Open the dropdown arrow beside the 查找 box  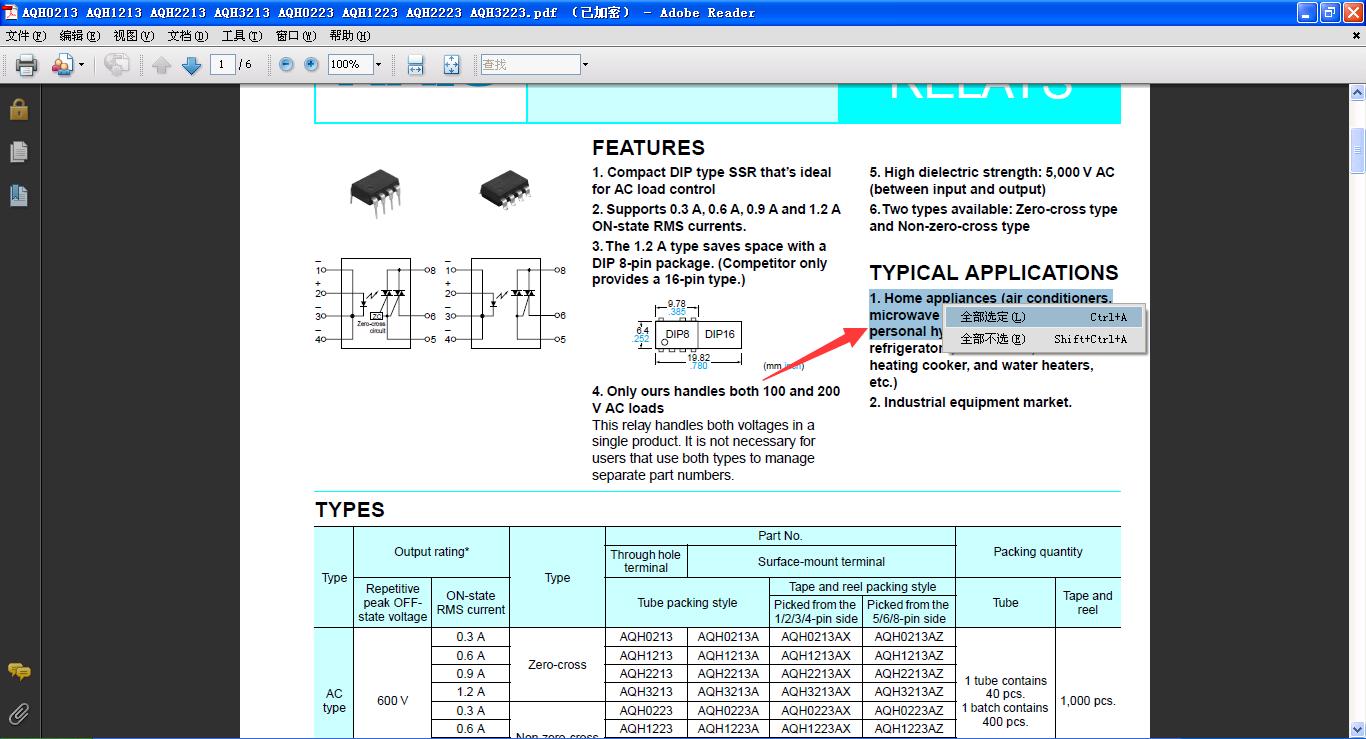tap(585, 65)
